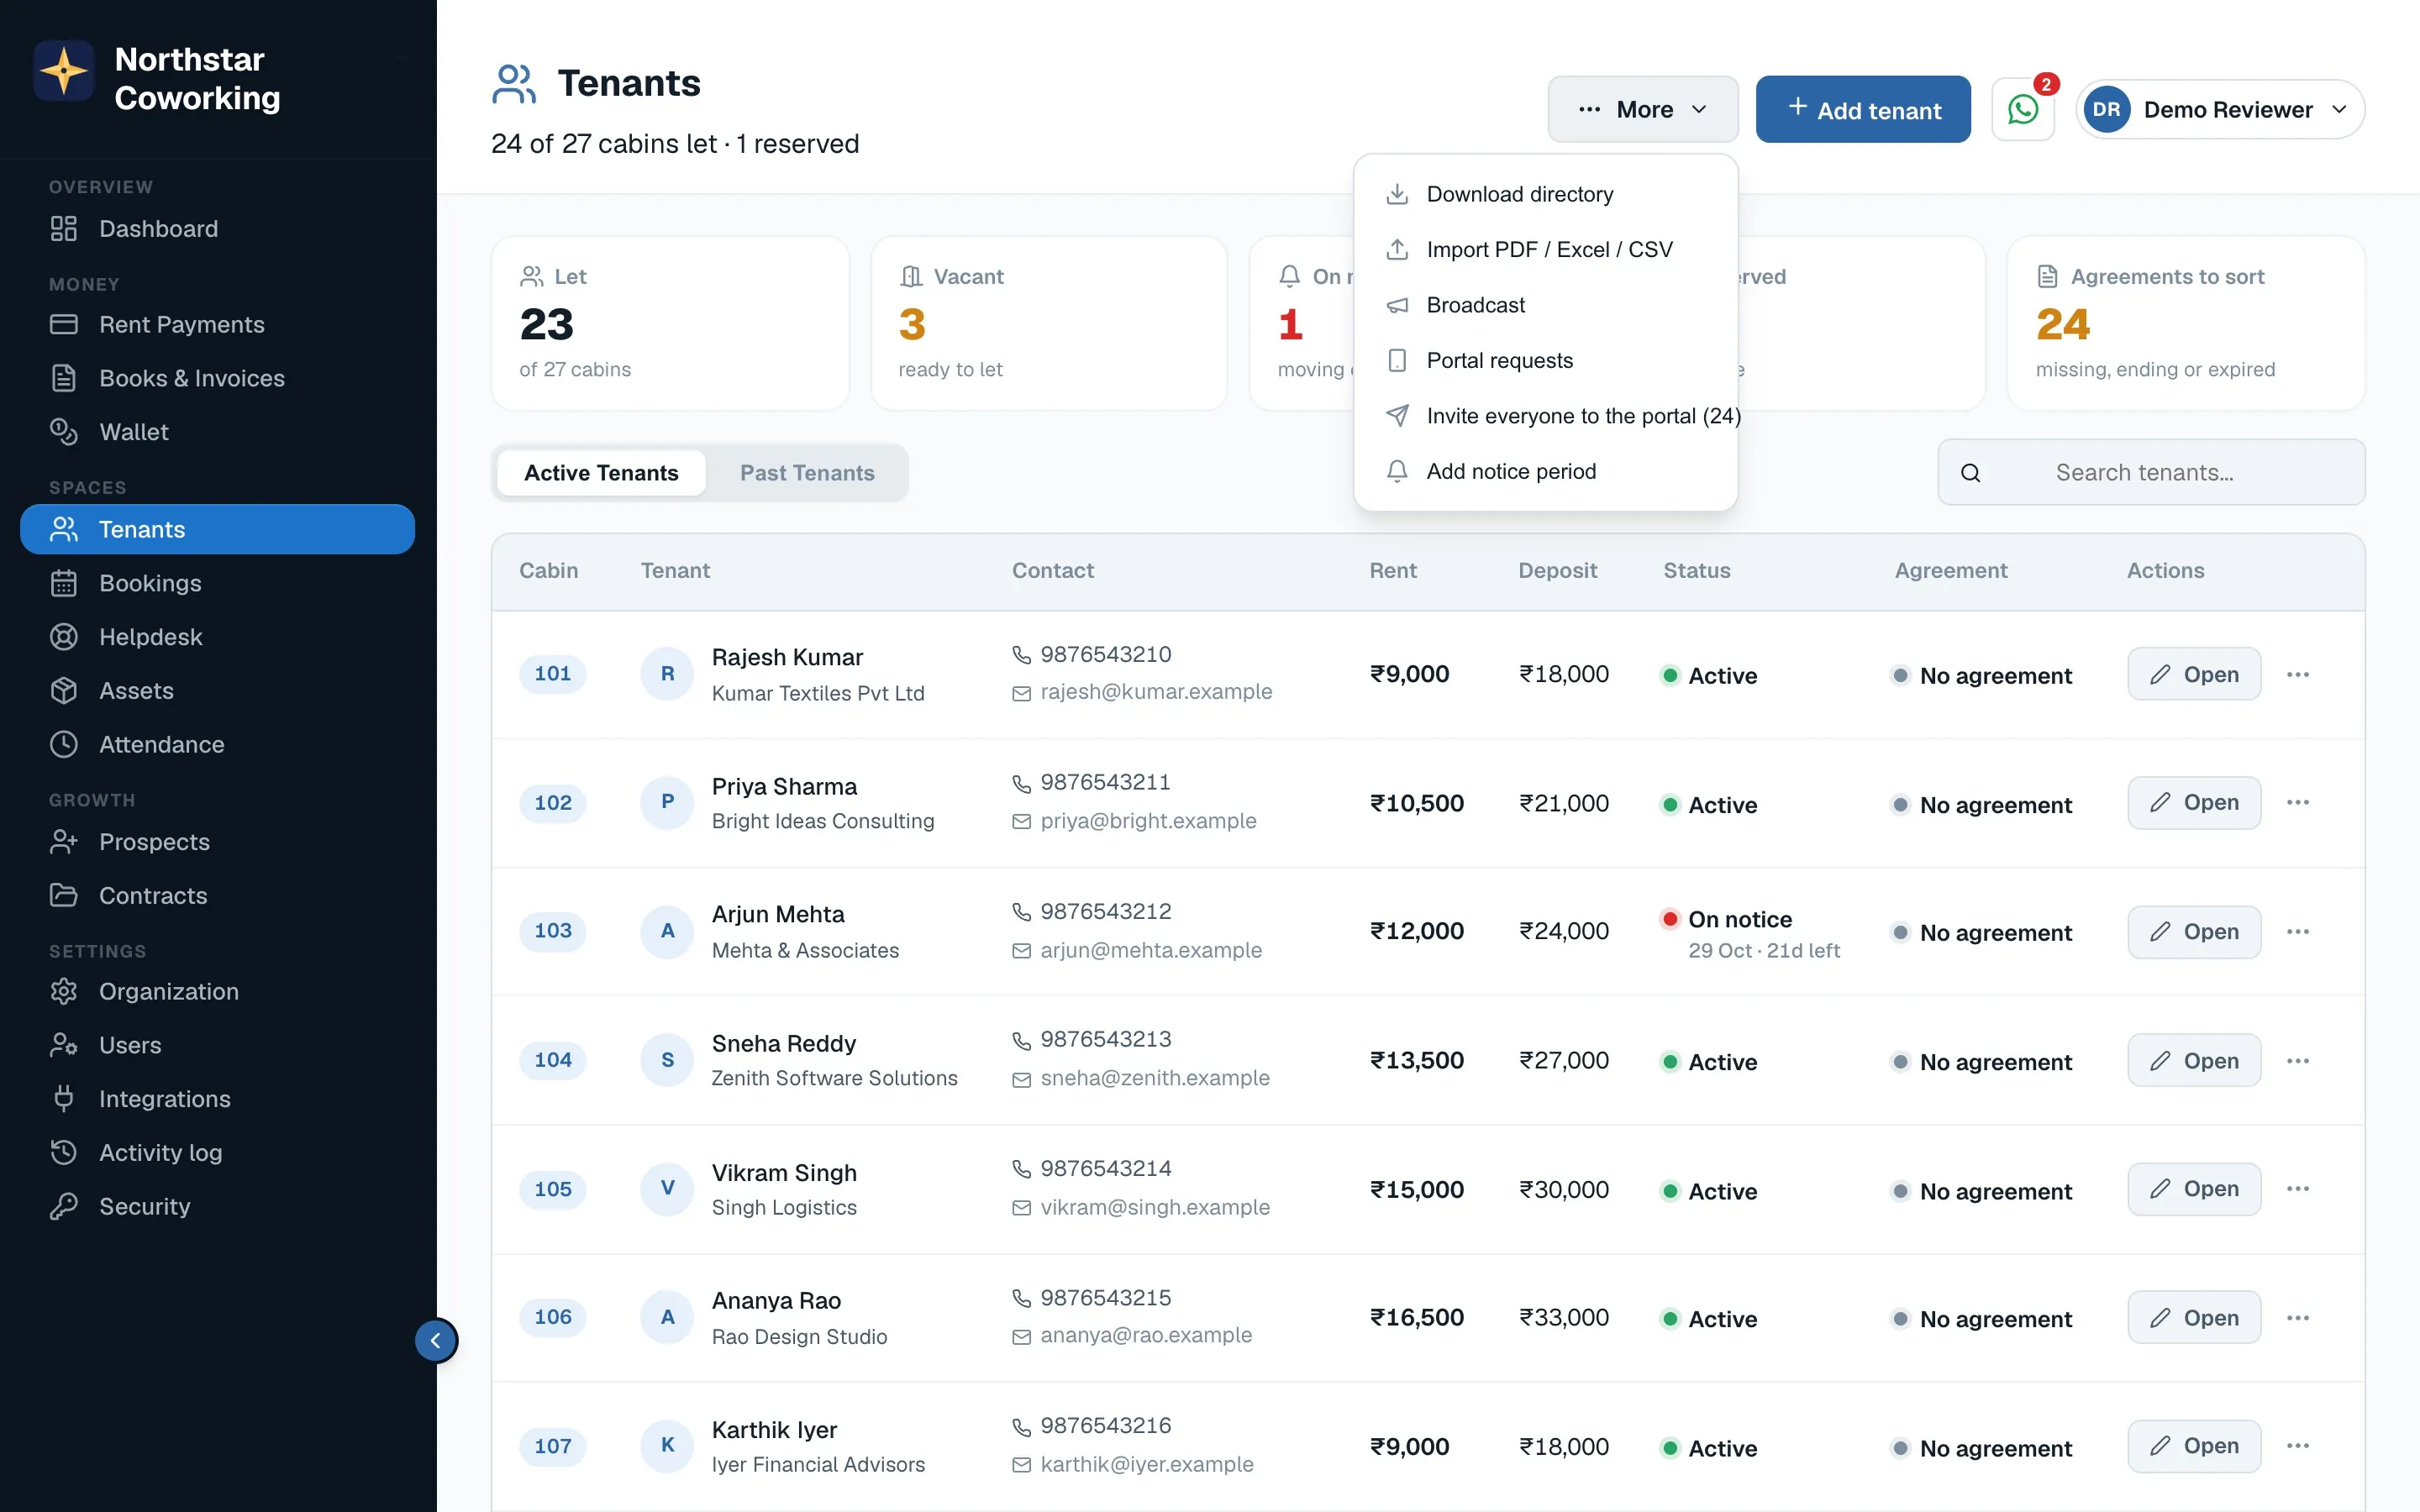
Task: Toggle the More dropdown button
Action: [1643, 109]
